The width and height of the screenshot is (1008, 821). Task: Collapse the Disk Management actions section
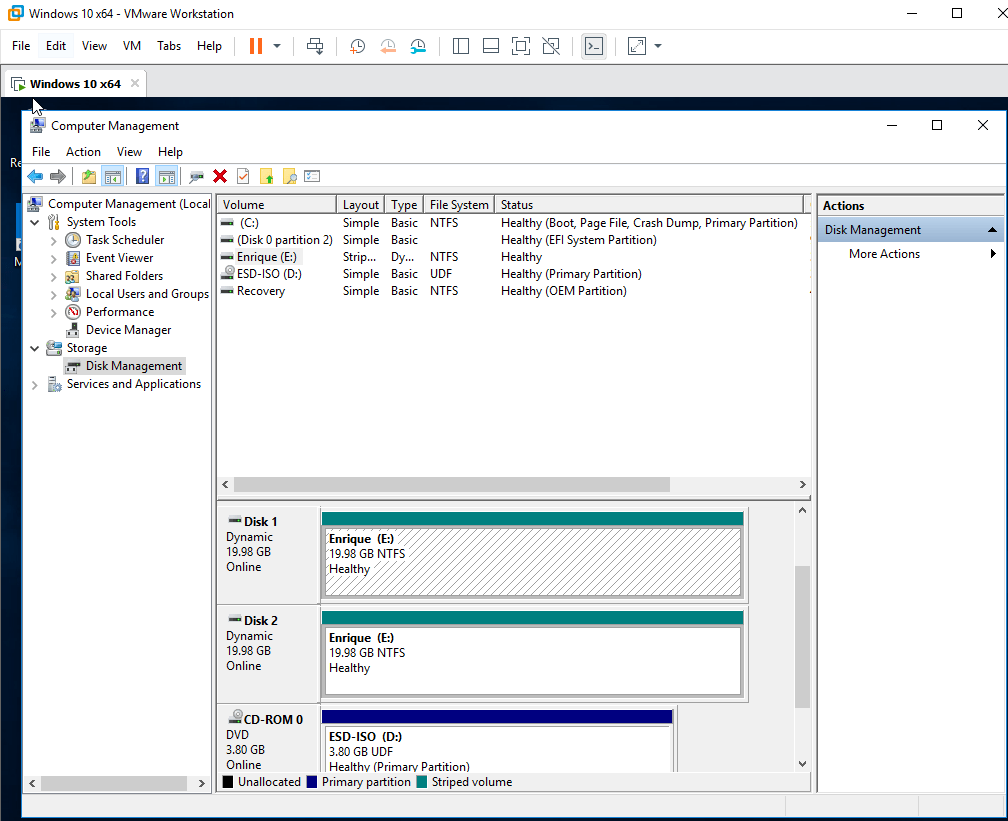(x=992, y=230)
